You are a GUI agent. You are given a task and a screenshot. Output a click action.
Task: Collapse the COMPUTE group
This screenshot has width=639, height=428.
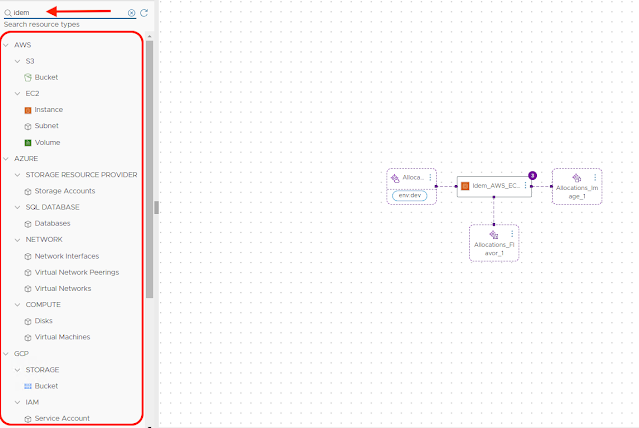(18, 304)
